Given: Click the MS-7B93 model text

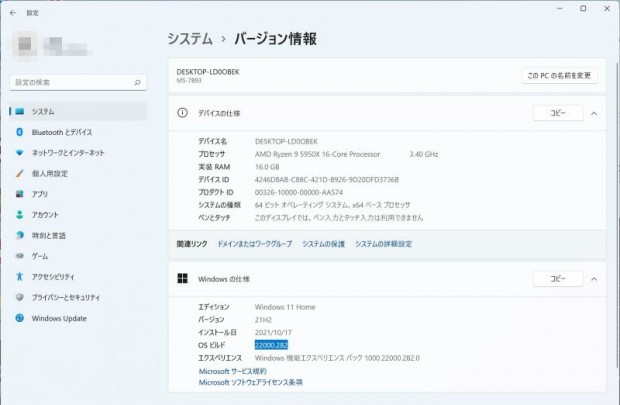Looking at the screenshot, I should pos(189,80).
